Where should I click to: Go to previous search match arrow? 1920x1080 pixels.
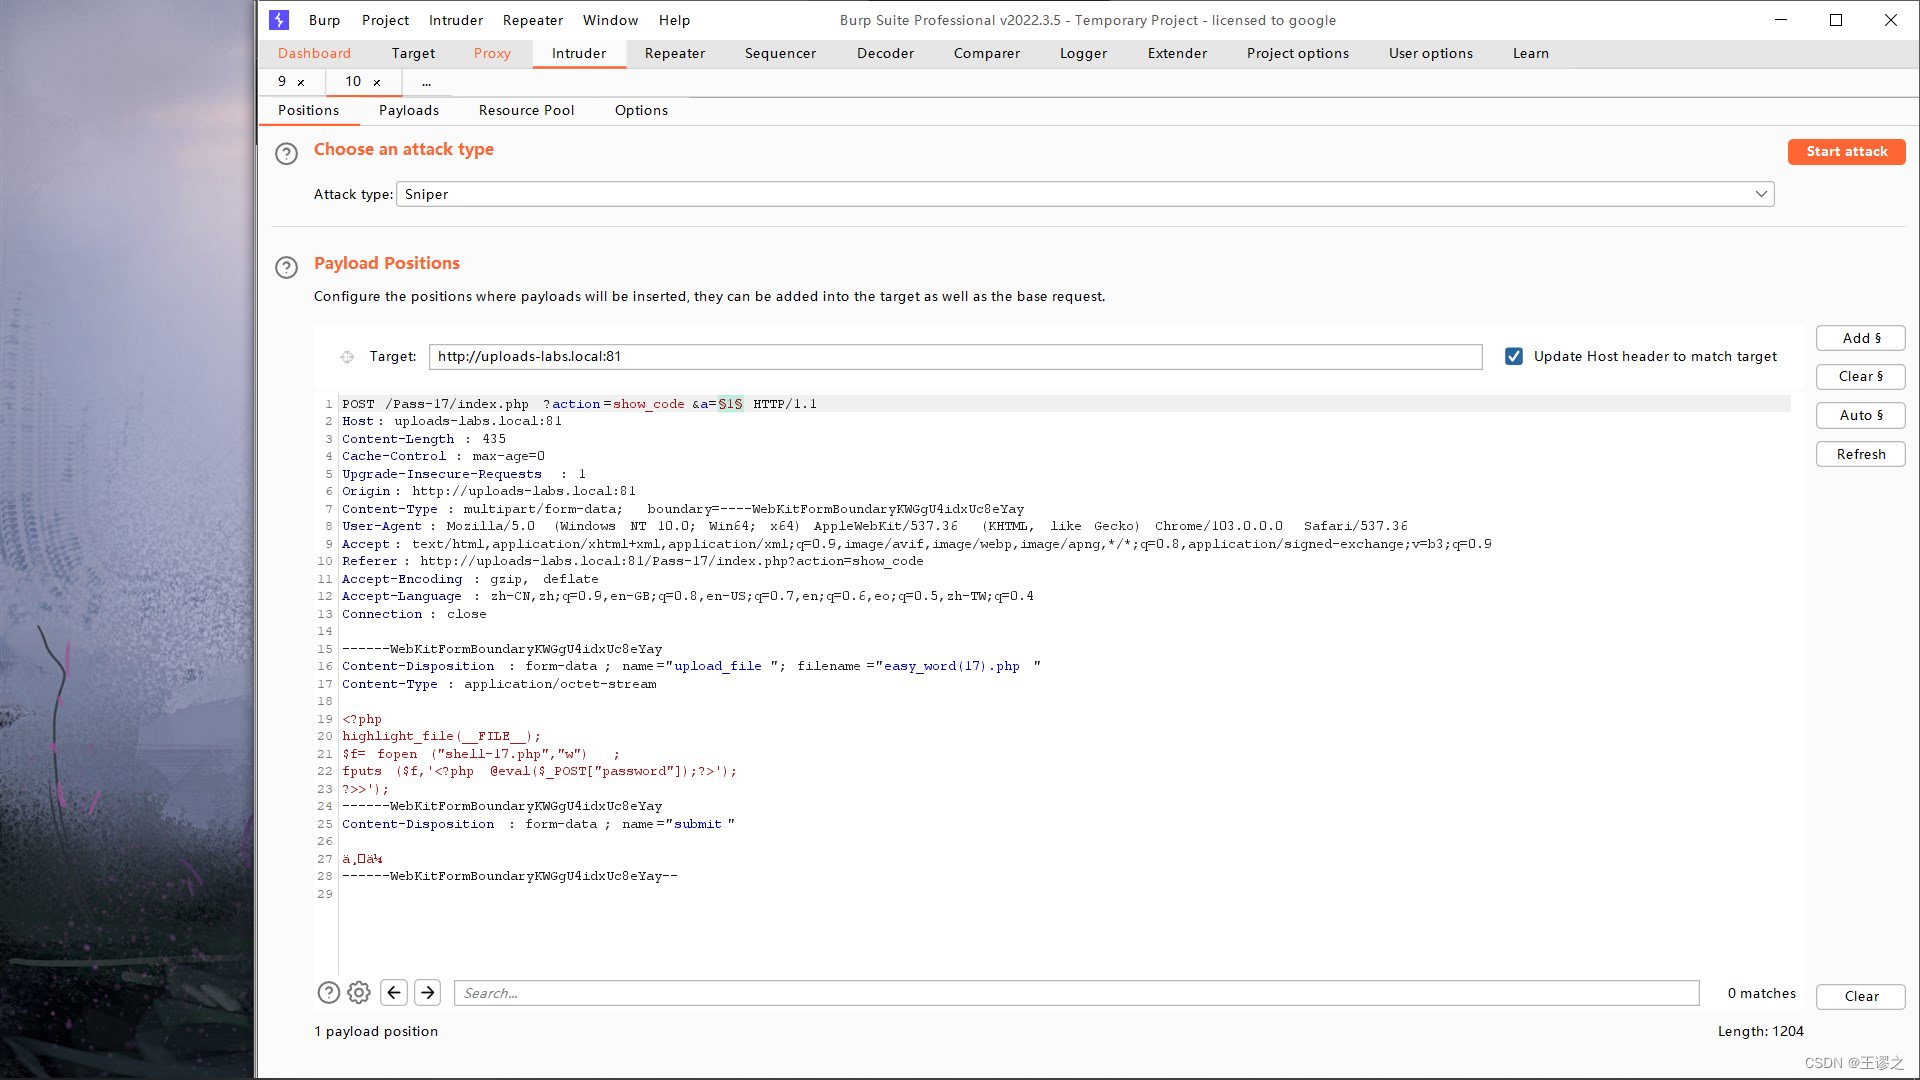point(394,992)
